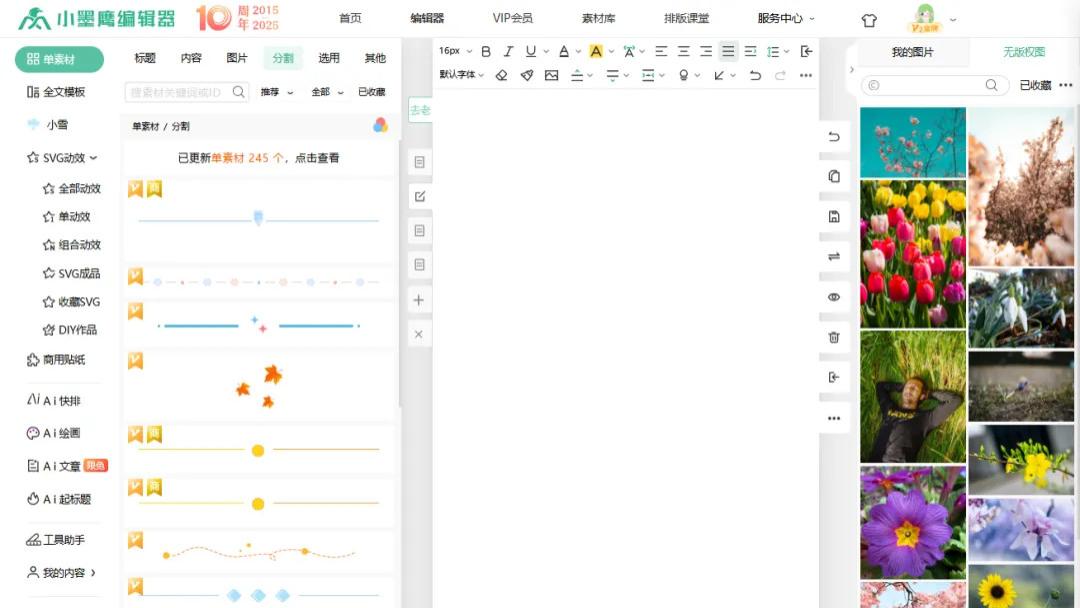Open Ai 快排 in the sidebar
Screen dimensions: 1080x608
[x=54, y=400]
